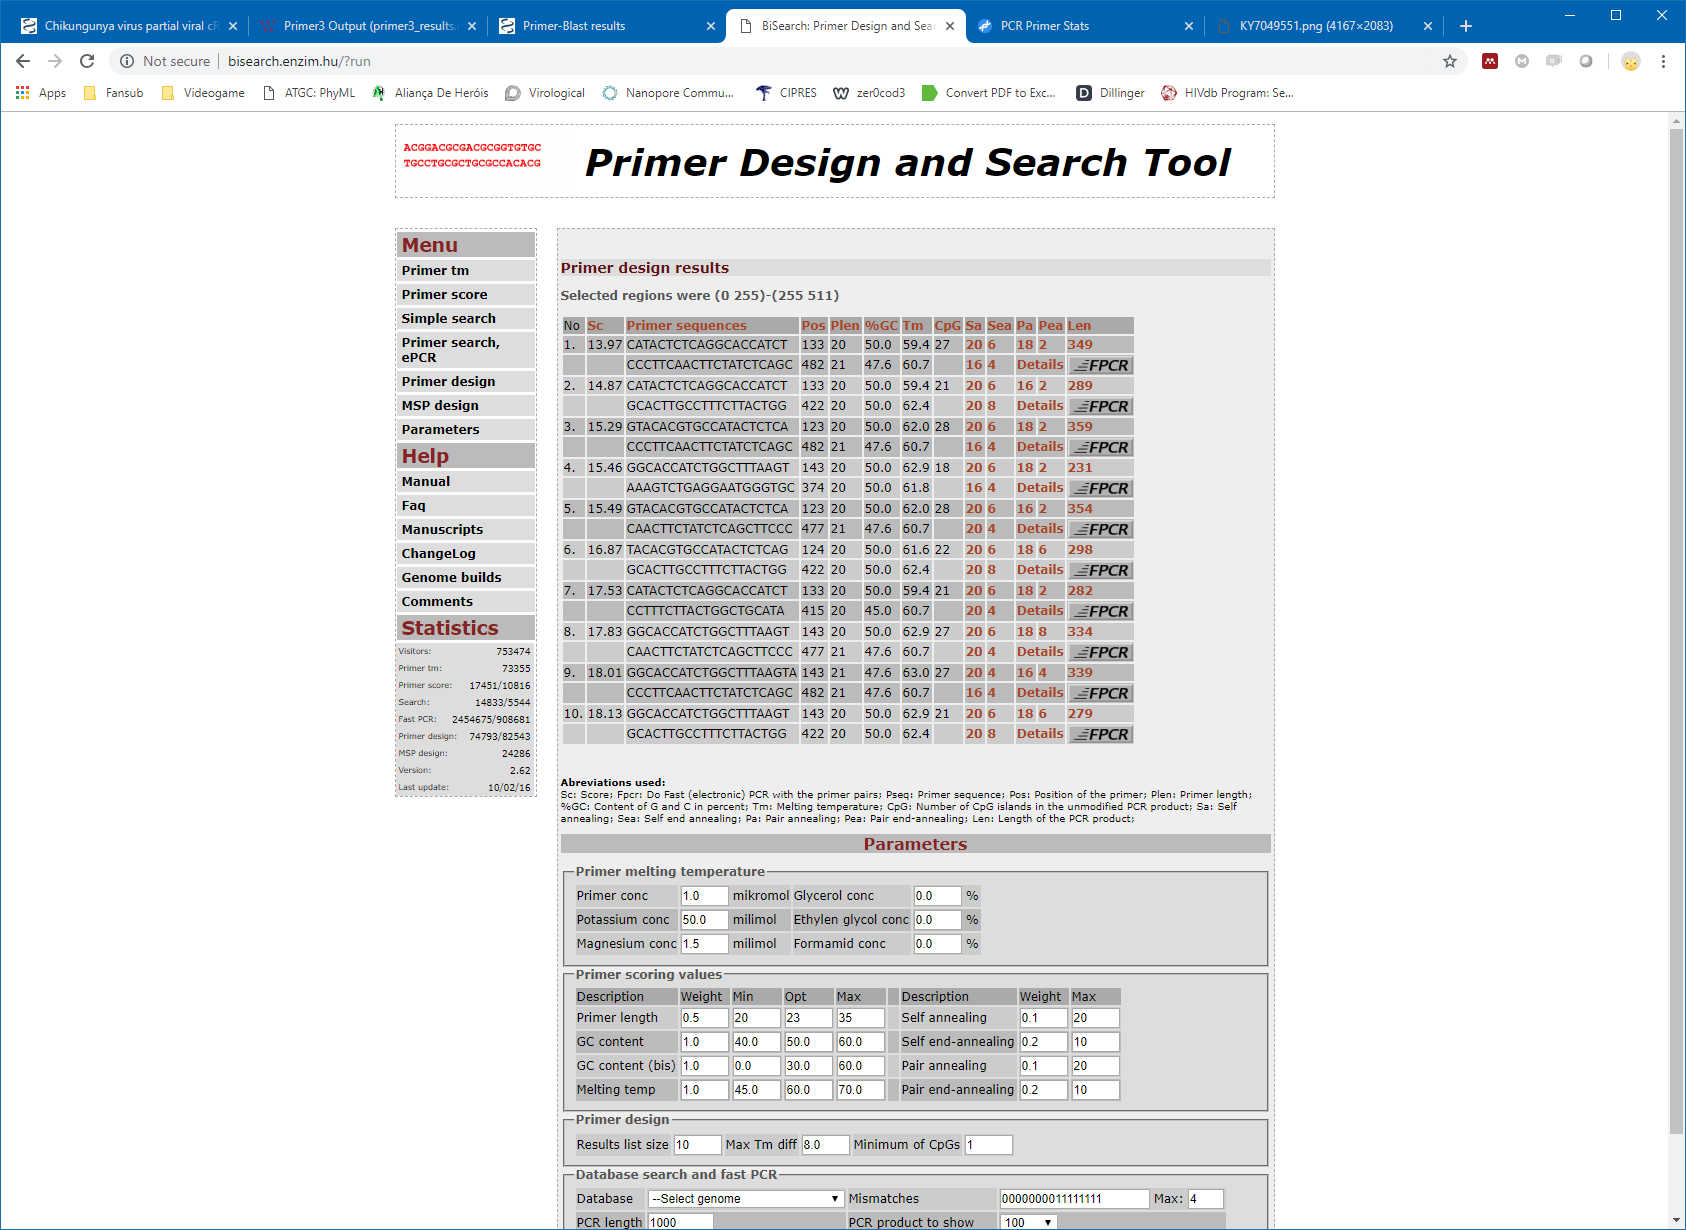
Task: Open the Select genome database dropdown
Action: 746,1198
